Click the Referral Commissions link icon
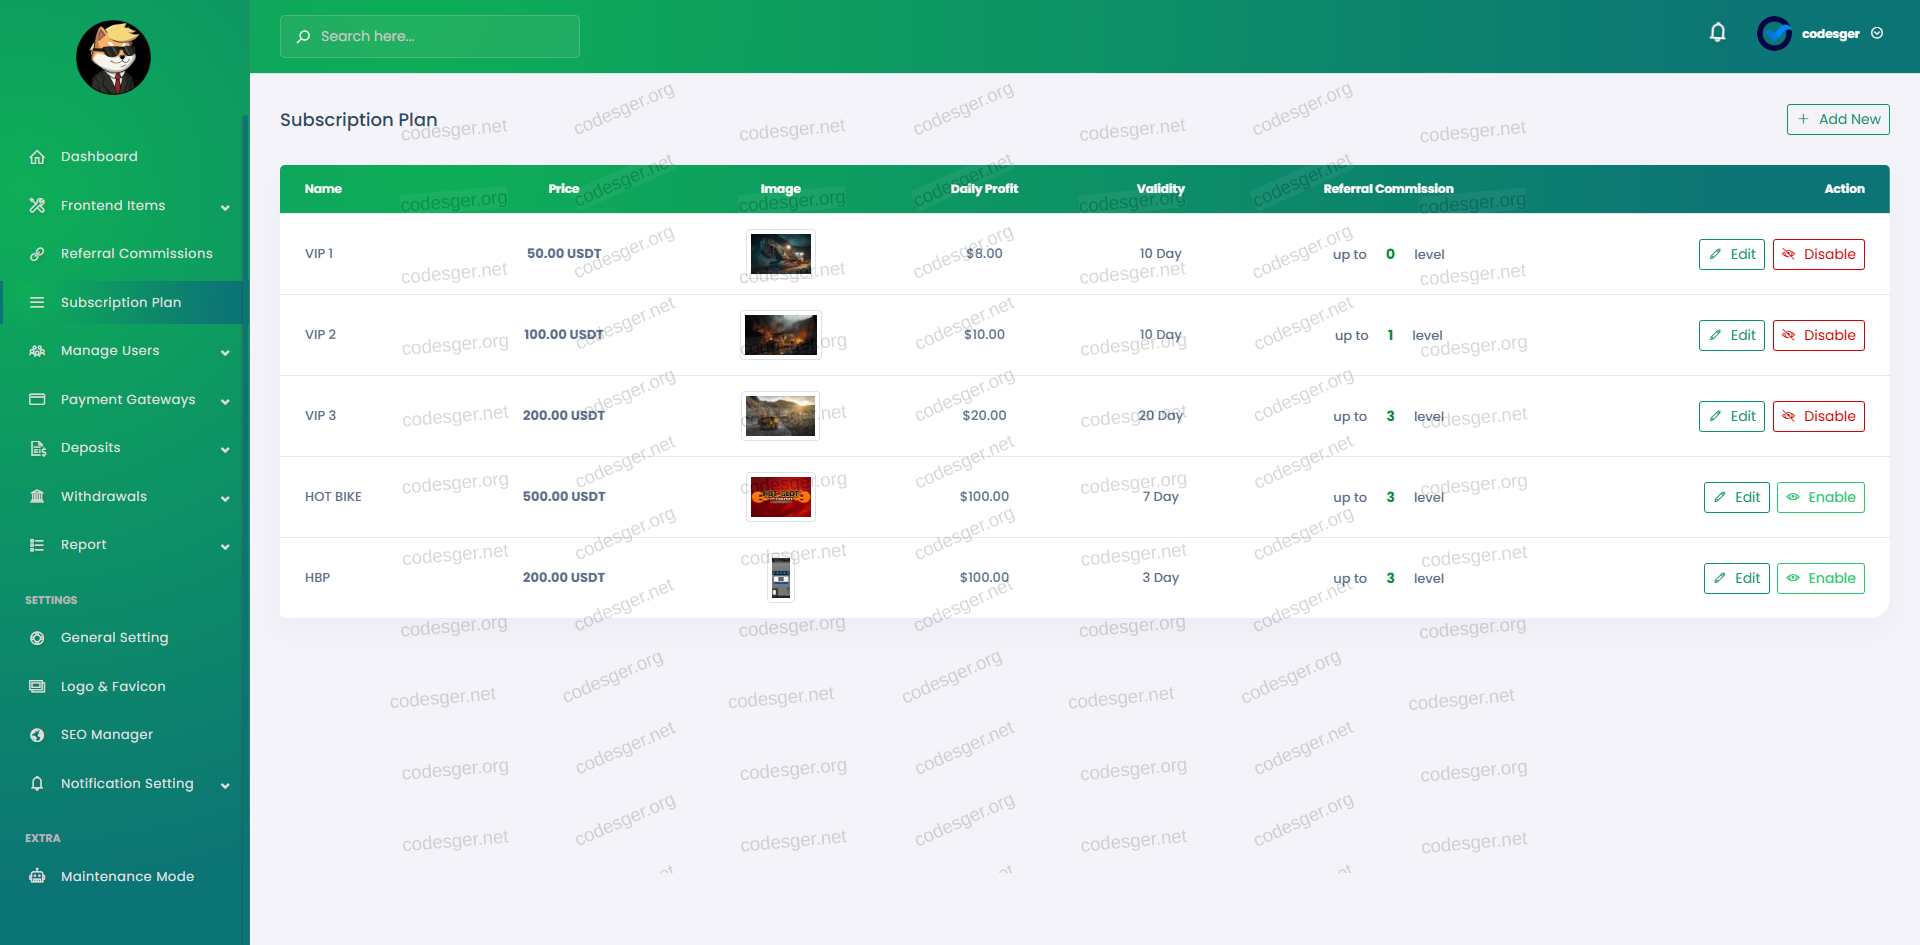This screenshot has width=1920, height=945. click(x=37, y=254)
